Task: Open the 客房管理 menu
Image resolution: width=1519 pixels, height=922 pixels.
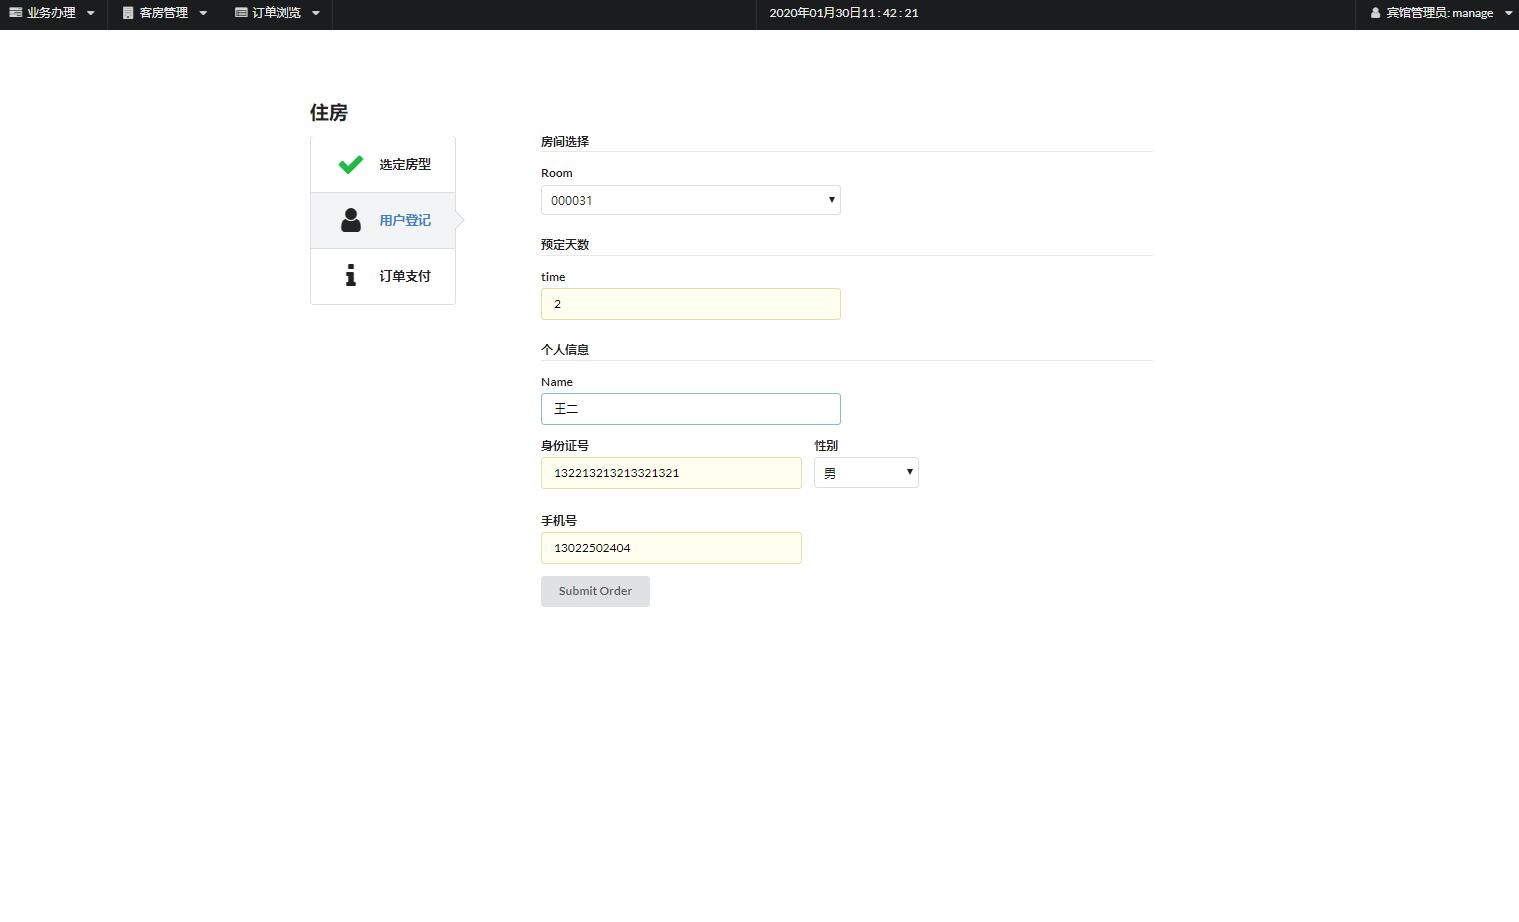Action: tap(165, 14)
